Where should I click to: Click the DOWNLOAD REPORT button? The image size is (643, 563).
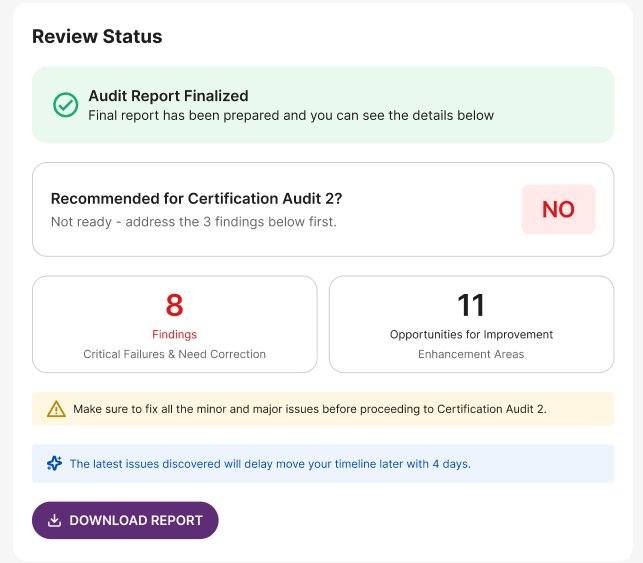click(x=125, y=520)
